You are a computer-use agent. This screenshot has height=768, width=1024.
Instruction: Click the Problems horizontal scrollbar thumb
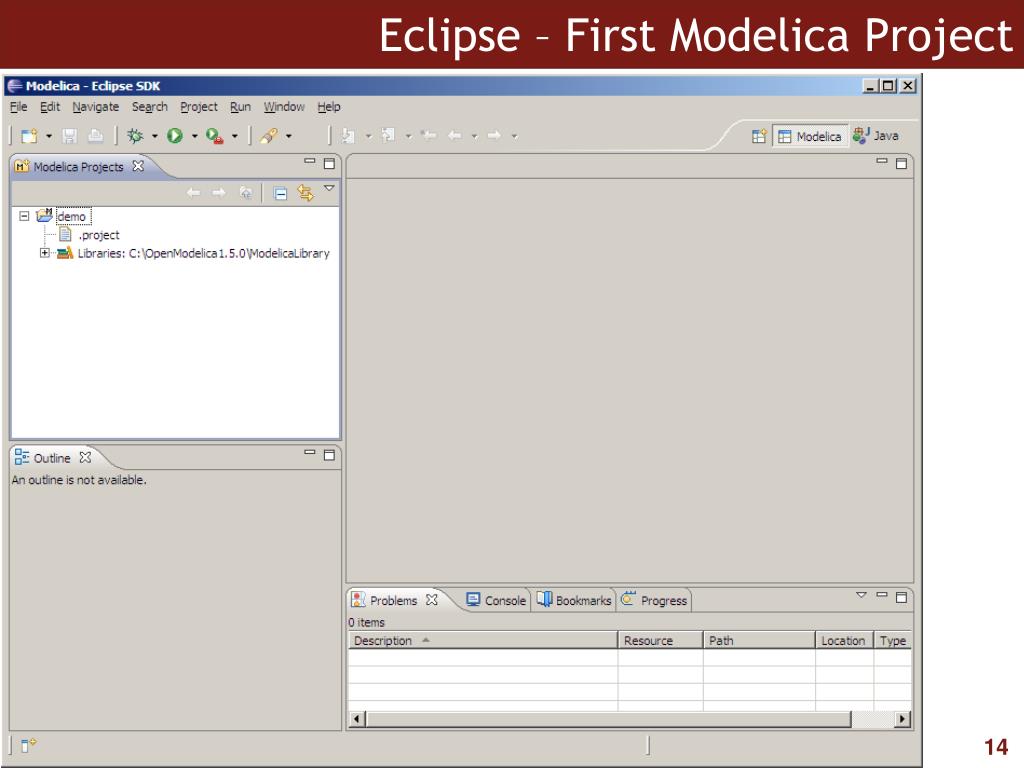tap(608, 719)
